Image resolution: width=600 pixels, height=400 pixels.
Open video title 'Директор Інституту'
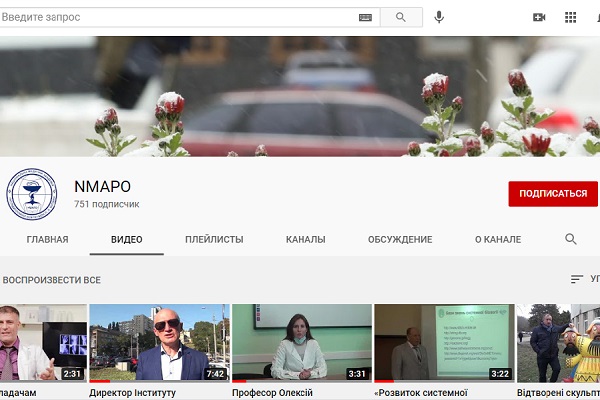(132, 393)
